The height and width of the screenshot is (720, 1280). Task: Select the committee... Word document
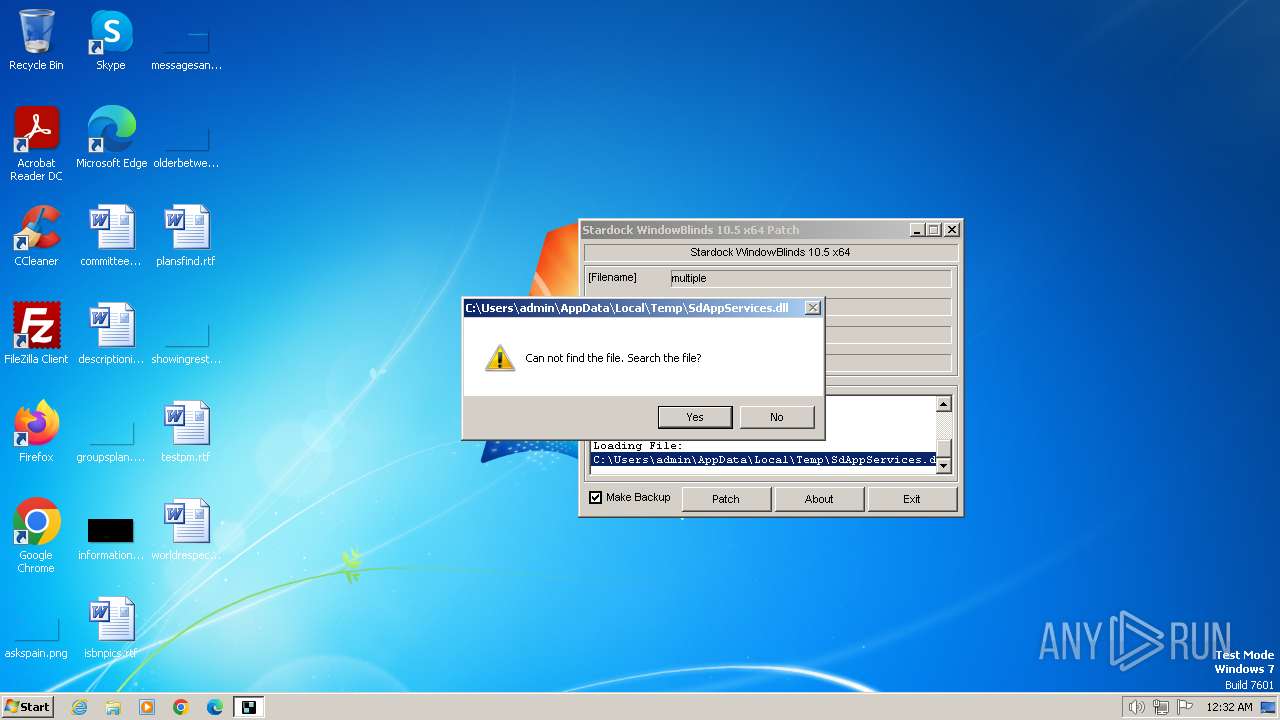pos(111,236)
